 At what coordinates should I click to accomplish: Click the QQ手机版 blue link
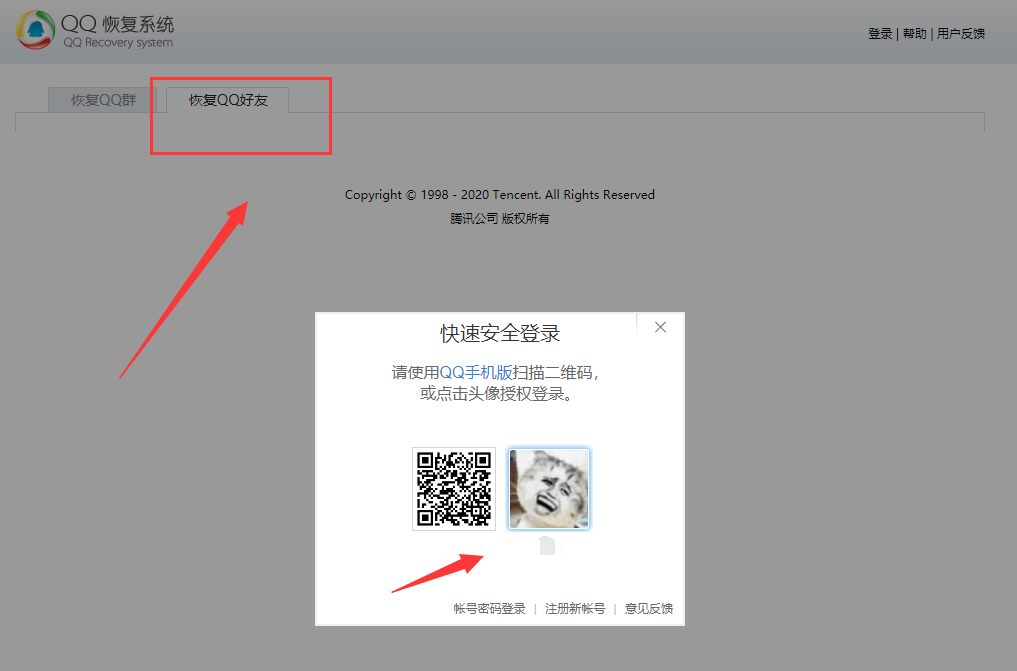tap(476, 373)
